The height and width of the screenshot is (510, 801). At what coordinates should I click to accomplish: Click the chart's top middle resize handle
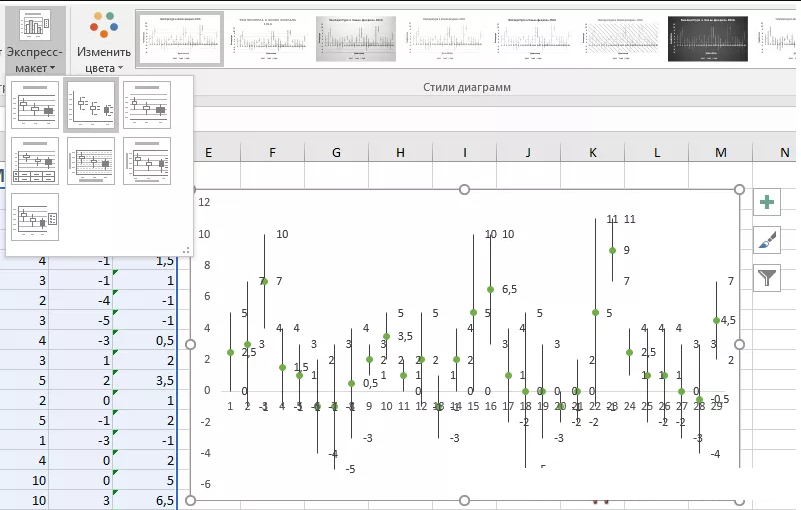pos(464,190)
